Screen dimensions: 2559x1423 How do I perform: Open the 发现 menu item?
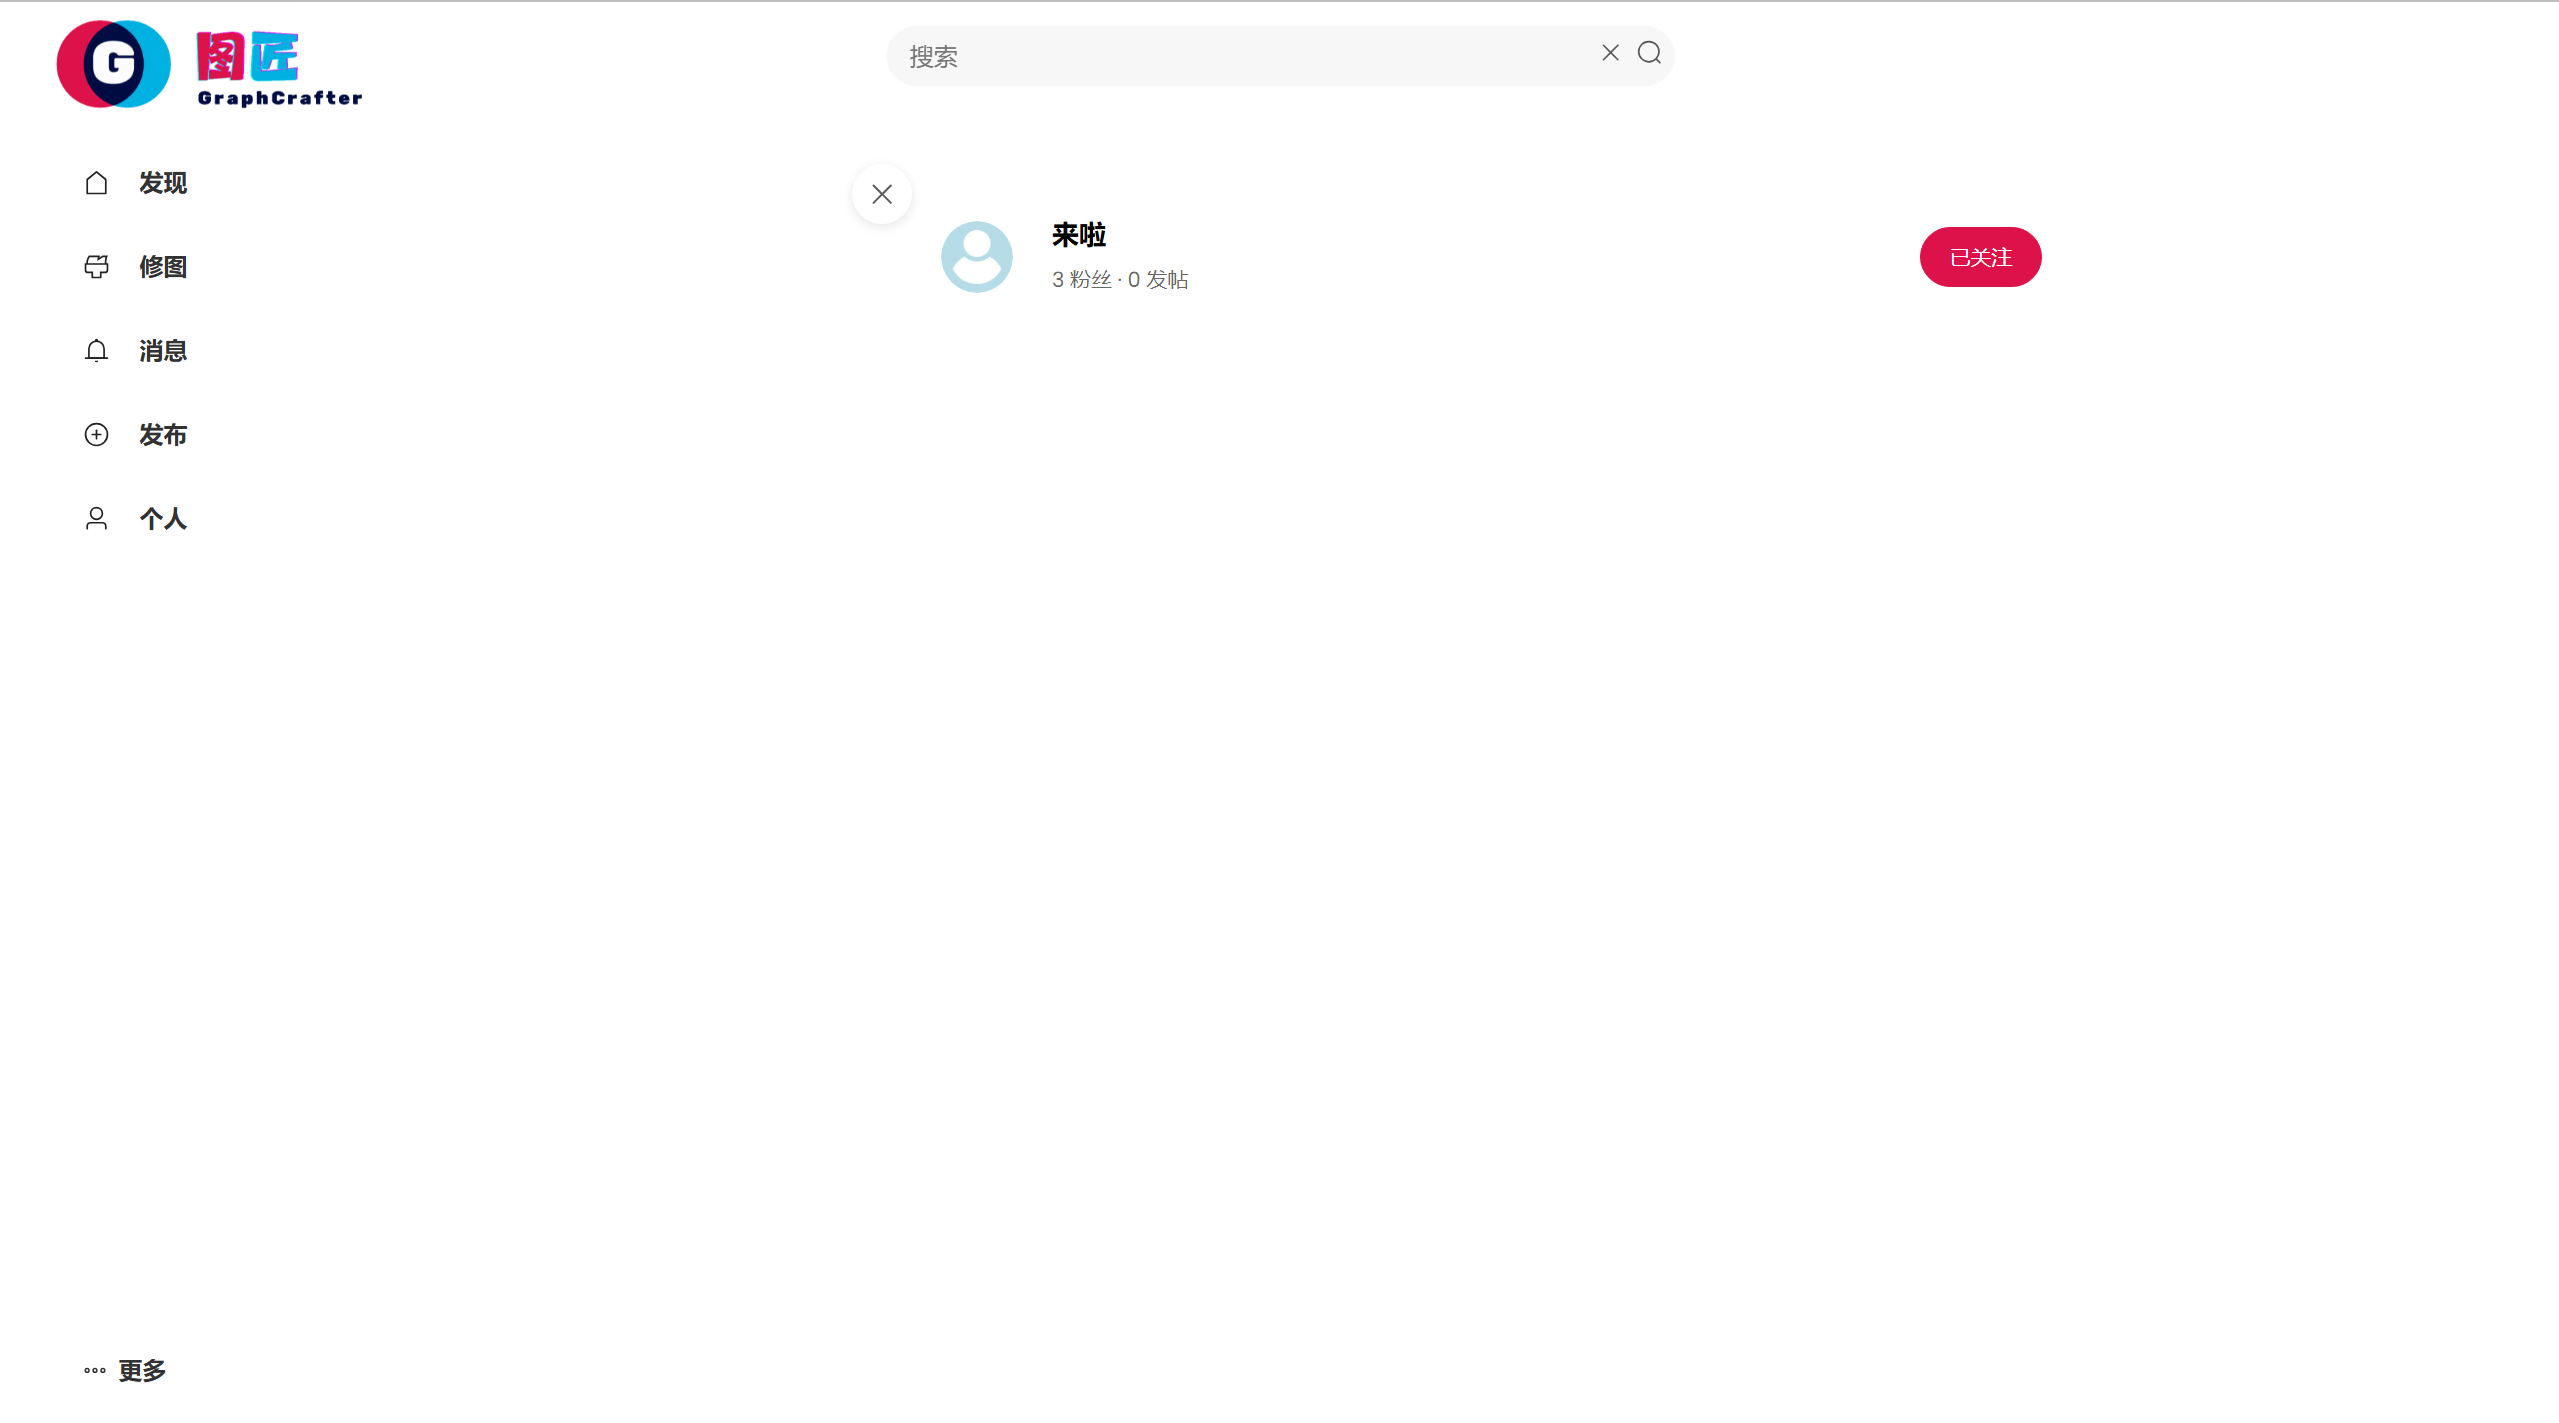coord(163,183)
